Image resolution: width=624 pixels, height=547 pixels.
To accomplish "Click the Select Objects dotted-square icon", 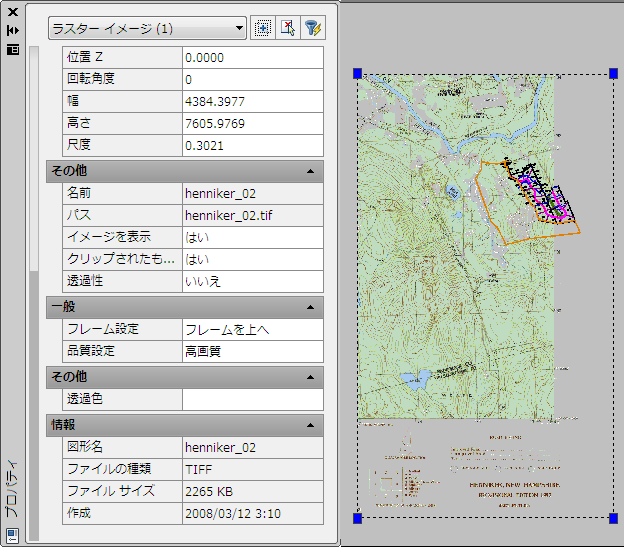I will pyautogui.click(x=263, y=28).
